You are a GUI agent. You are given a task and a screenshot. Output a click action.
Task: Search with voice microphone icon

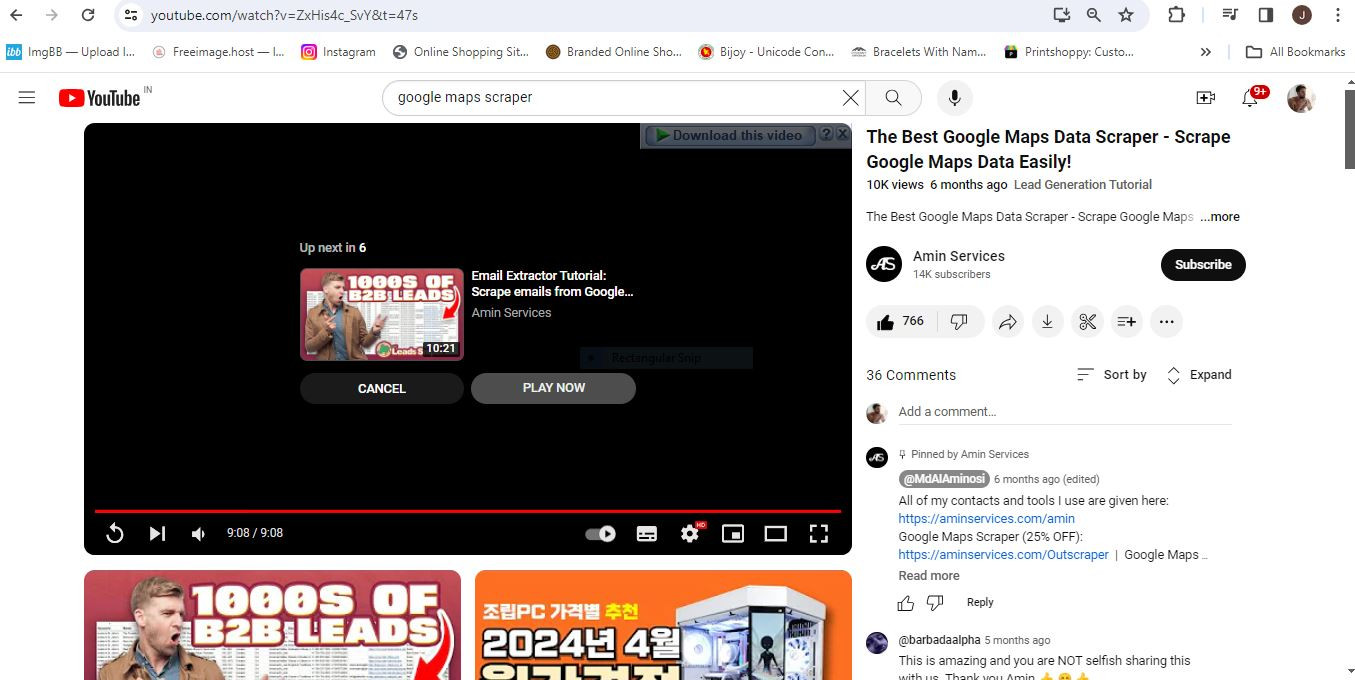(x=954, y=97)
